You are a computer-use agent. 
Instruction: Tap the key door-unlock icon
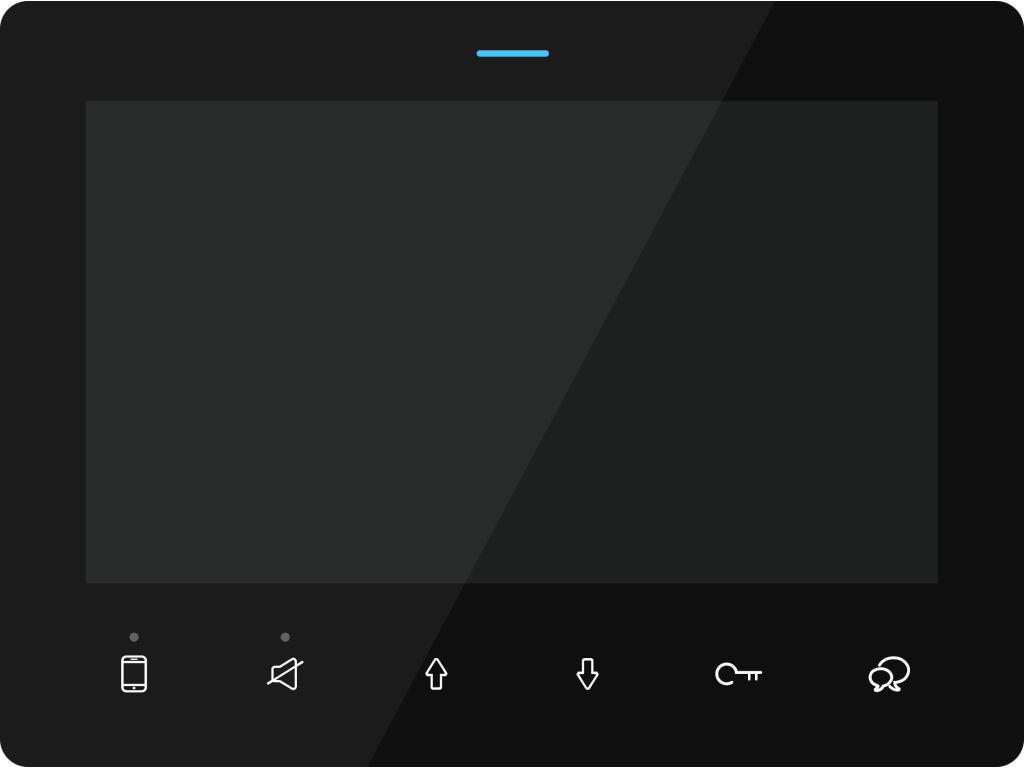click(739, 673)
